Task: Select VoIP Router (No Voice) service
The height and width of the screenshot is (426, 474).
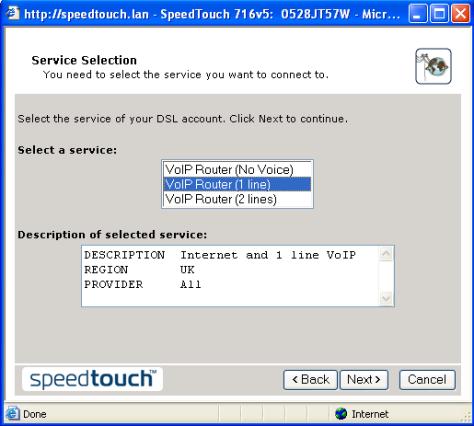Action: tap(237, 170)
